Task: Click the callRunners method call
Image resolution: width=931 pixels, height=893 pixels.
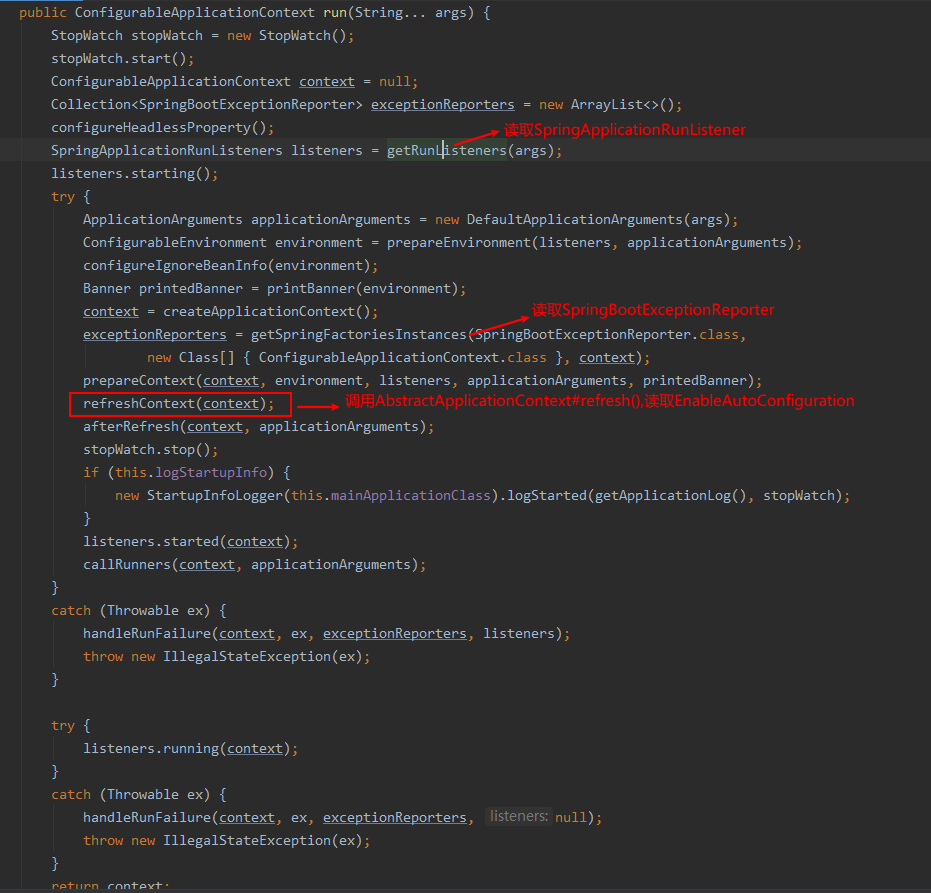Action: tap(126, 565)
